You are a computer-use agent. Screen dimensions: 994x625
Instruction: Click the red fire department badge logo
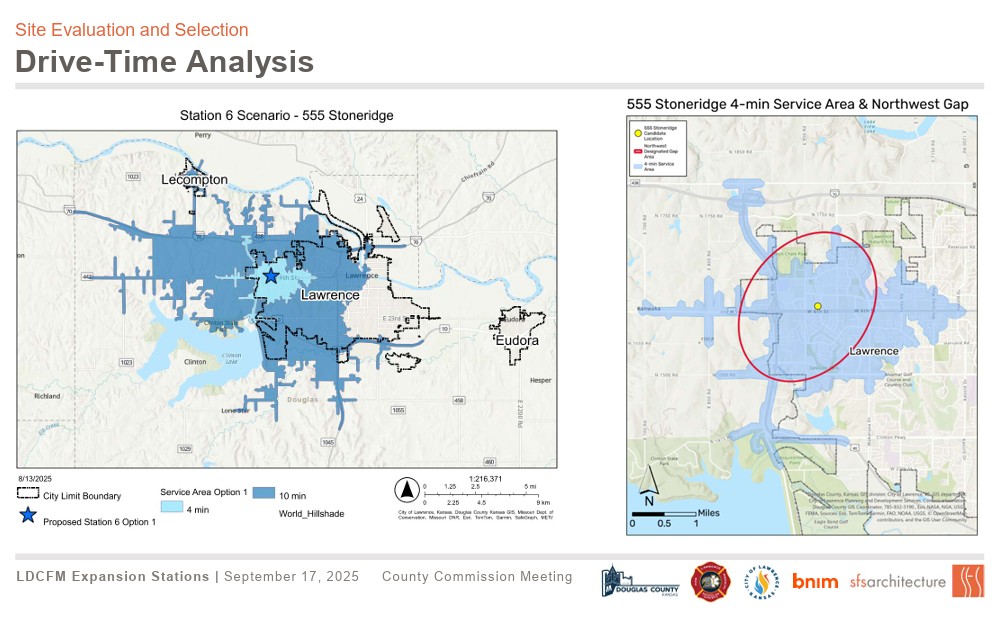[711, 581]
